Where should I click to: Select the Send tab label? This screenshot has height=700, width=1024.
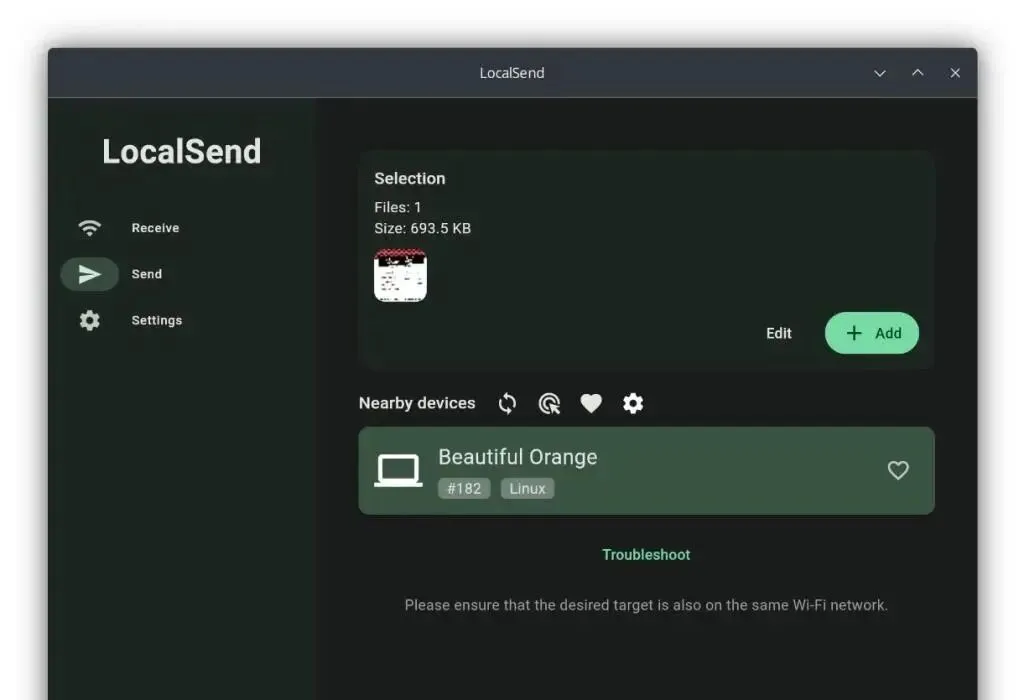(147, 274)
